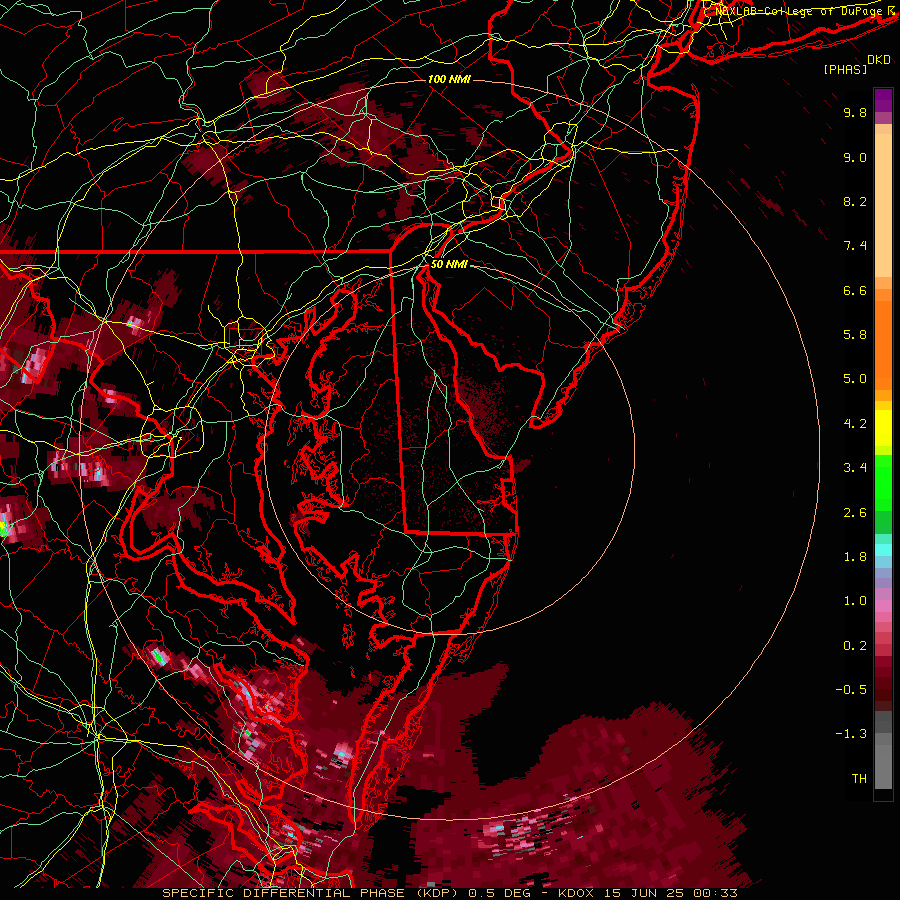
Task: Click the 3.4 value on the scale
Action: [855, 468]
